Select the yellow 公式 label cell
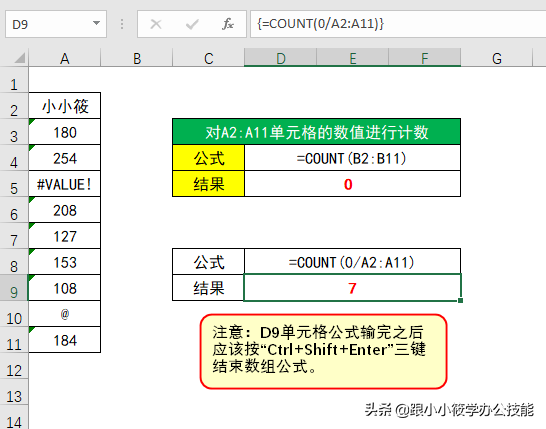Screen dimensions: 546x429 click(209, 158)
